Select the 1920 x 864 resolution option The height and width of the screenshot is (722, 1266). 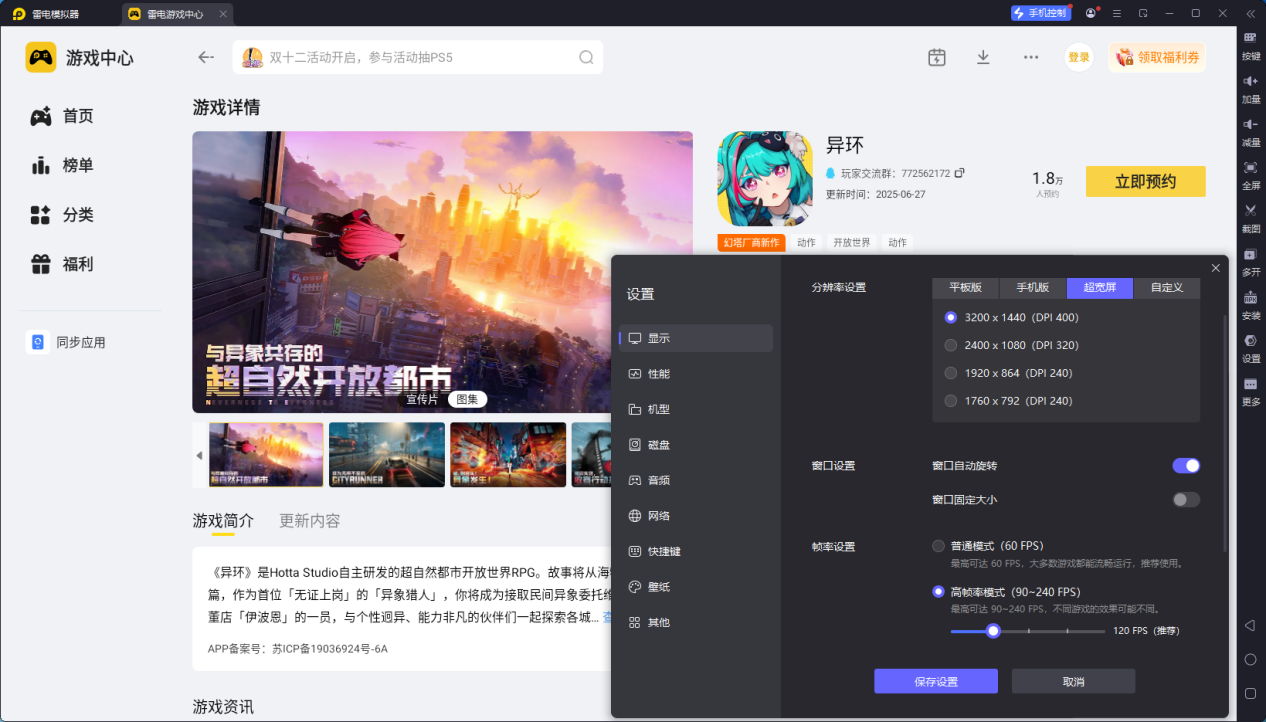pyautogui.click(x=1008, y=373)
